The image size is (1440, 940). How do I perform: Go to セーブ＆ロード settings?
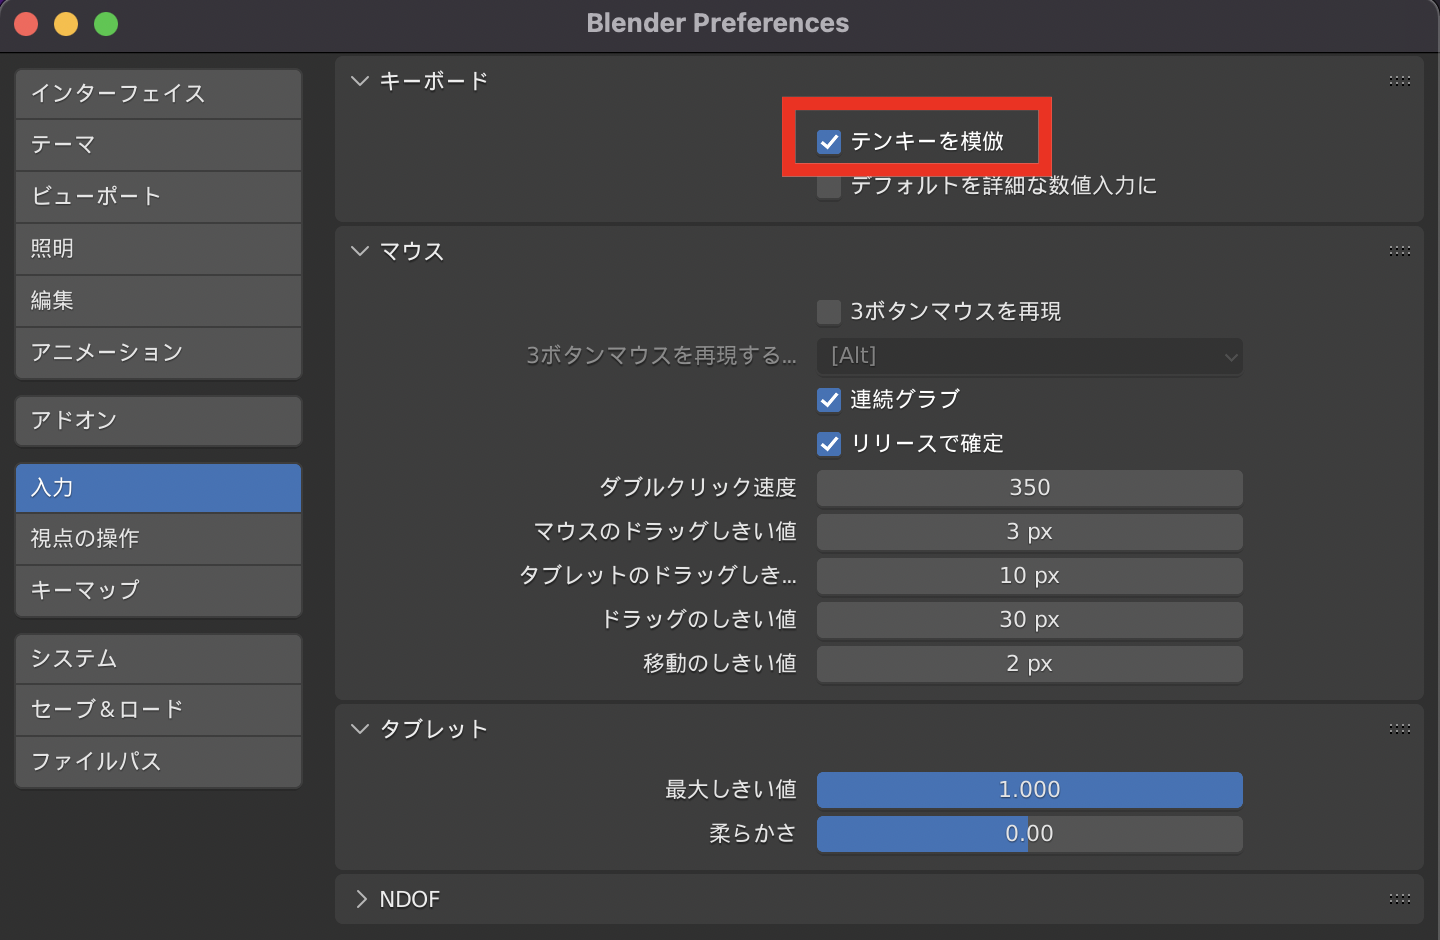(x=158, y=710)
